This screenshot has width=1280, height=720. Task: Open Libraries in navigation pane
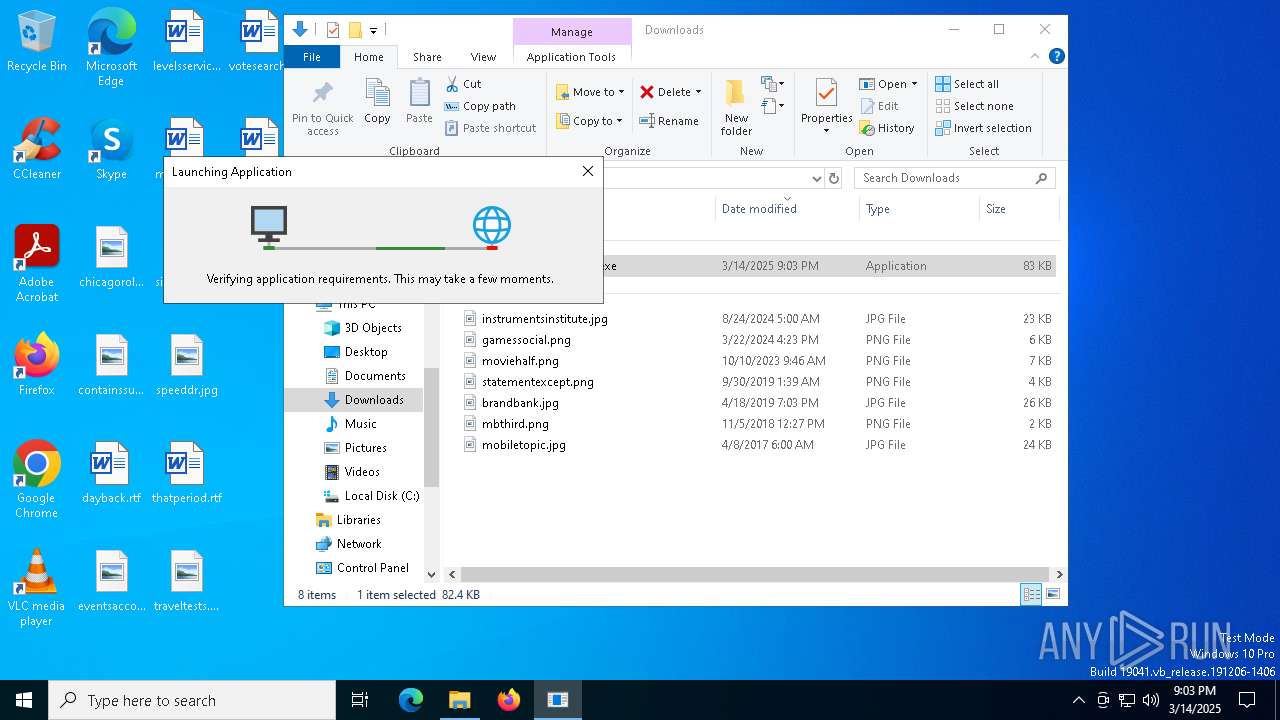tap(348, 520)
